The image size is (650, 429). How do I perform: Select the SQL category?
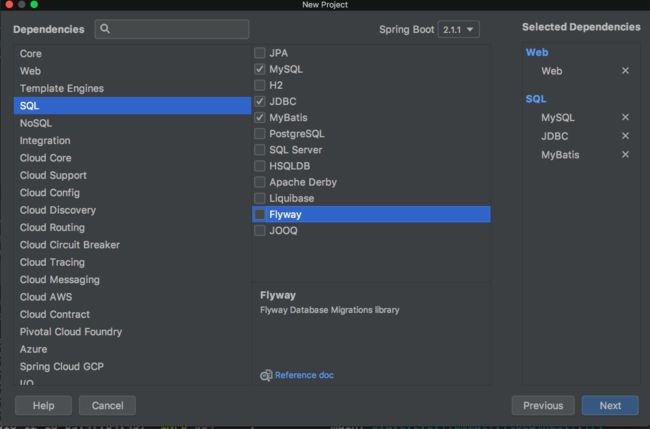coord(132,106)
